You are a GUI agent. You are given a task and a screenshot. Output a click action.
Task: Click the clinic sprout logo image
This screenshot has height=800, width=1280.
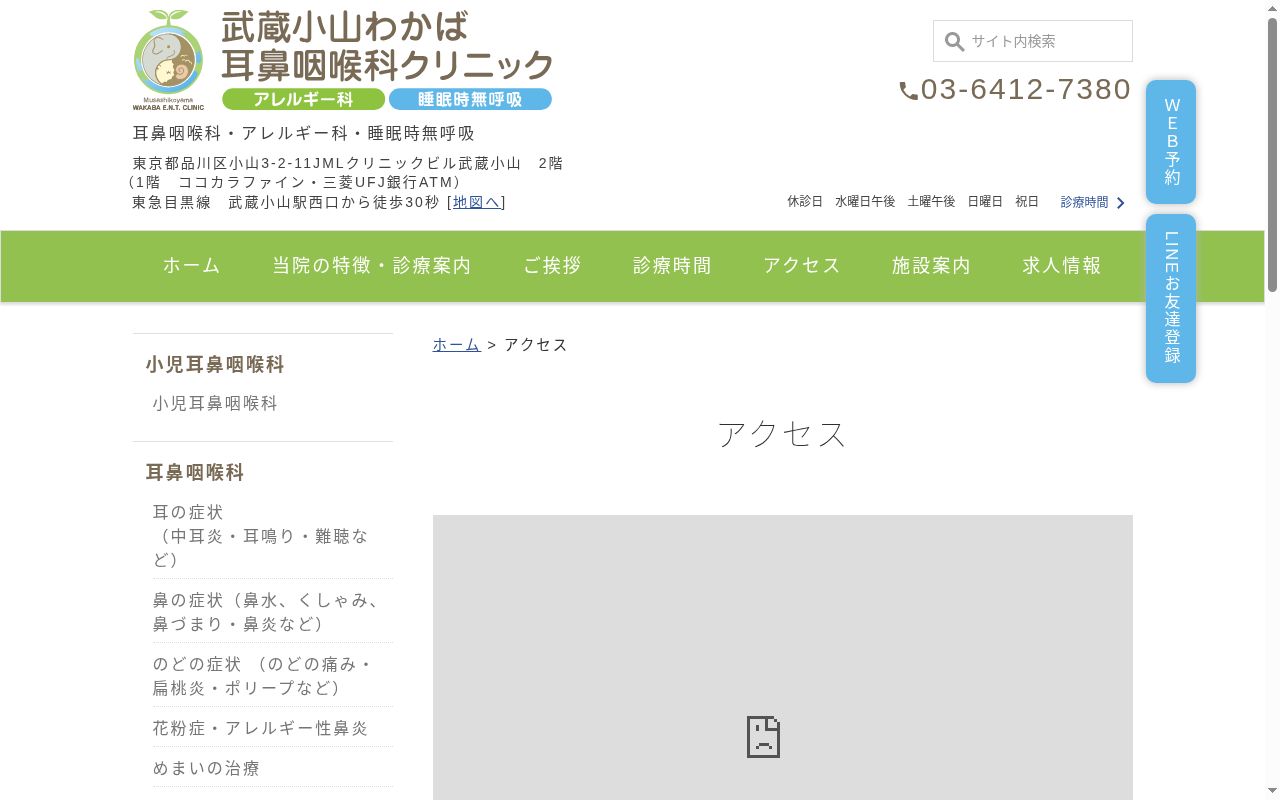point(168,60)
